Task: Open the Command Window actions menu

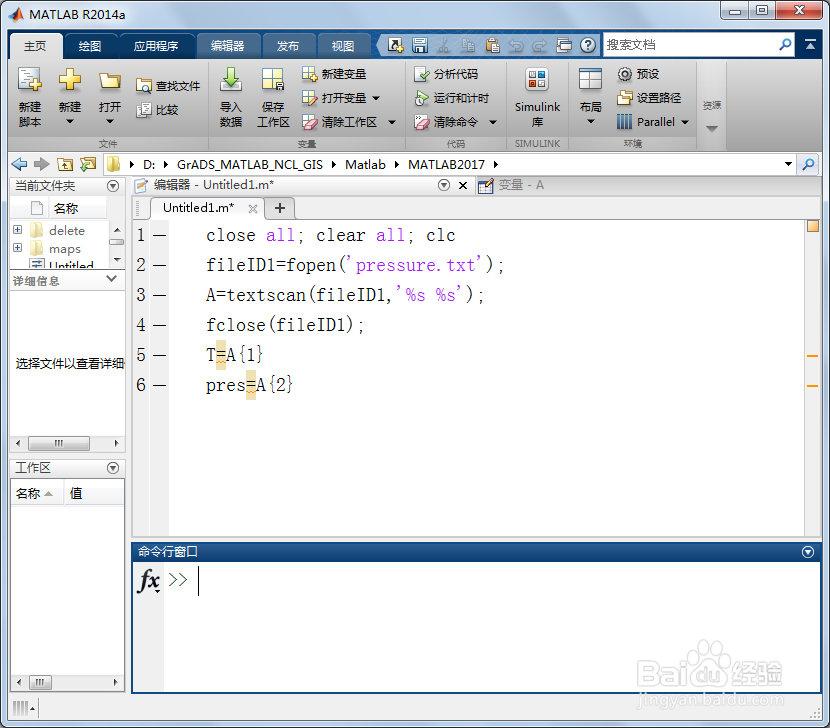Action: (x=808, y=552)
